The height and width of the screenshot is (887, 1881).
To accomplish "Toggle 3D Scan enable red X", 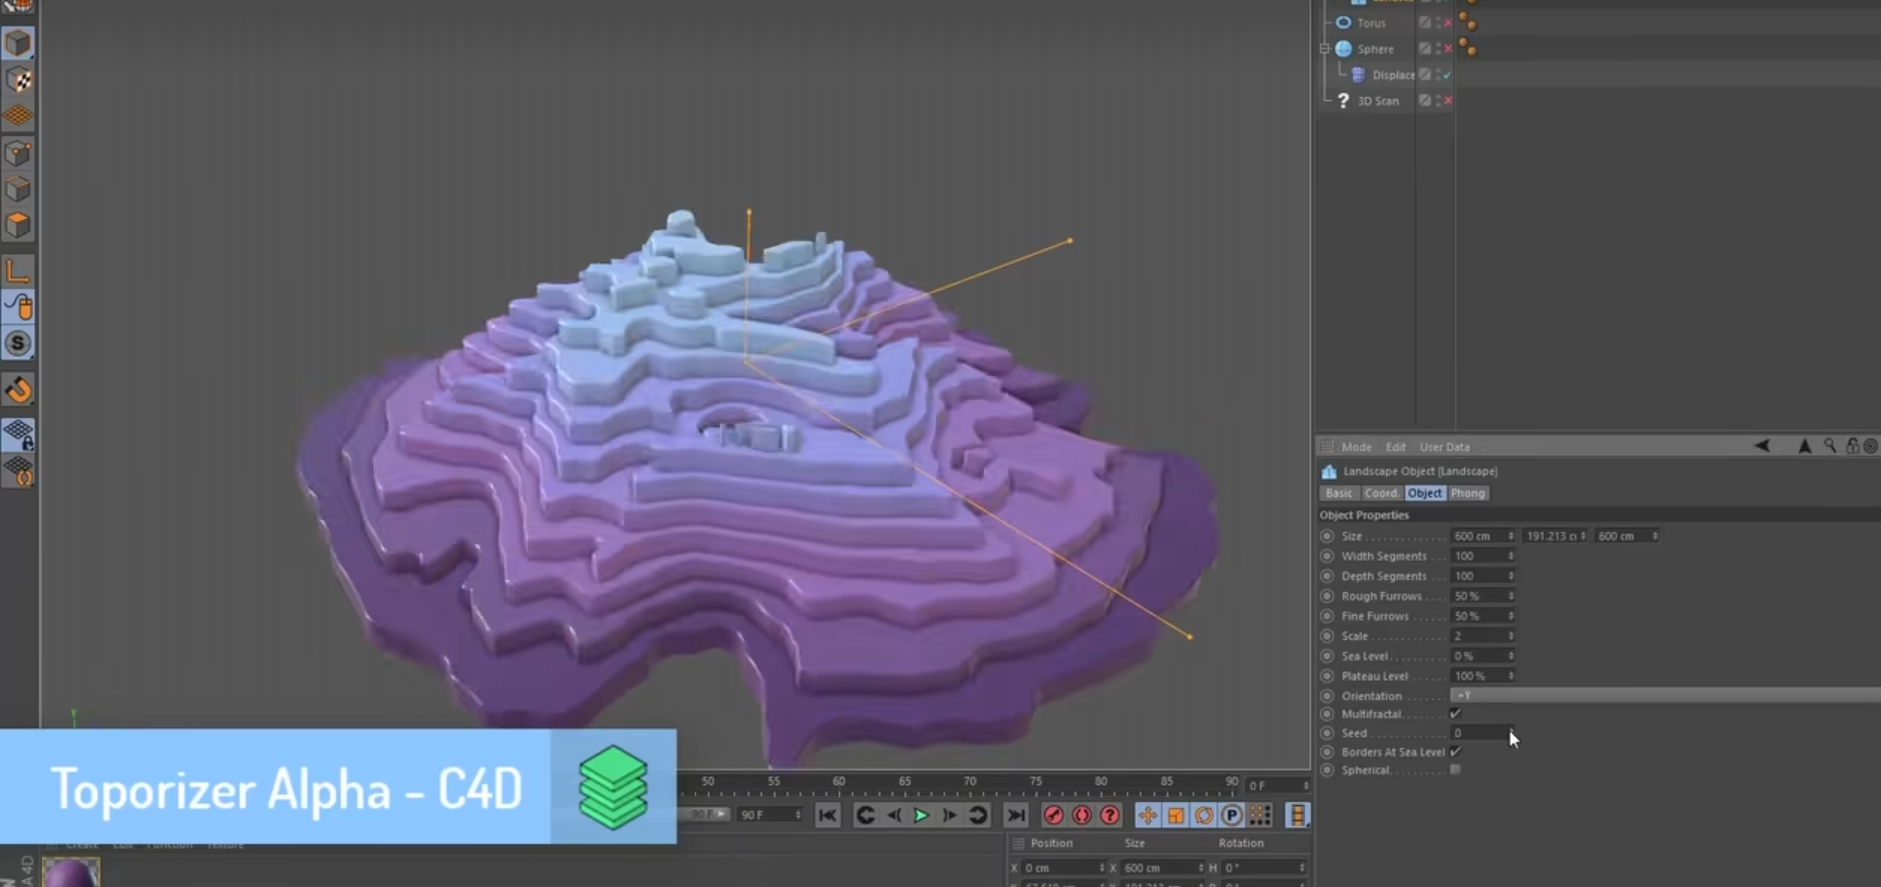I will [x=1446, y=100].
